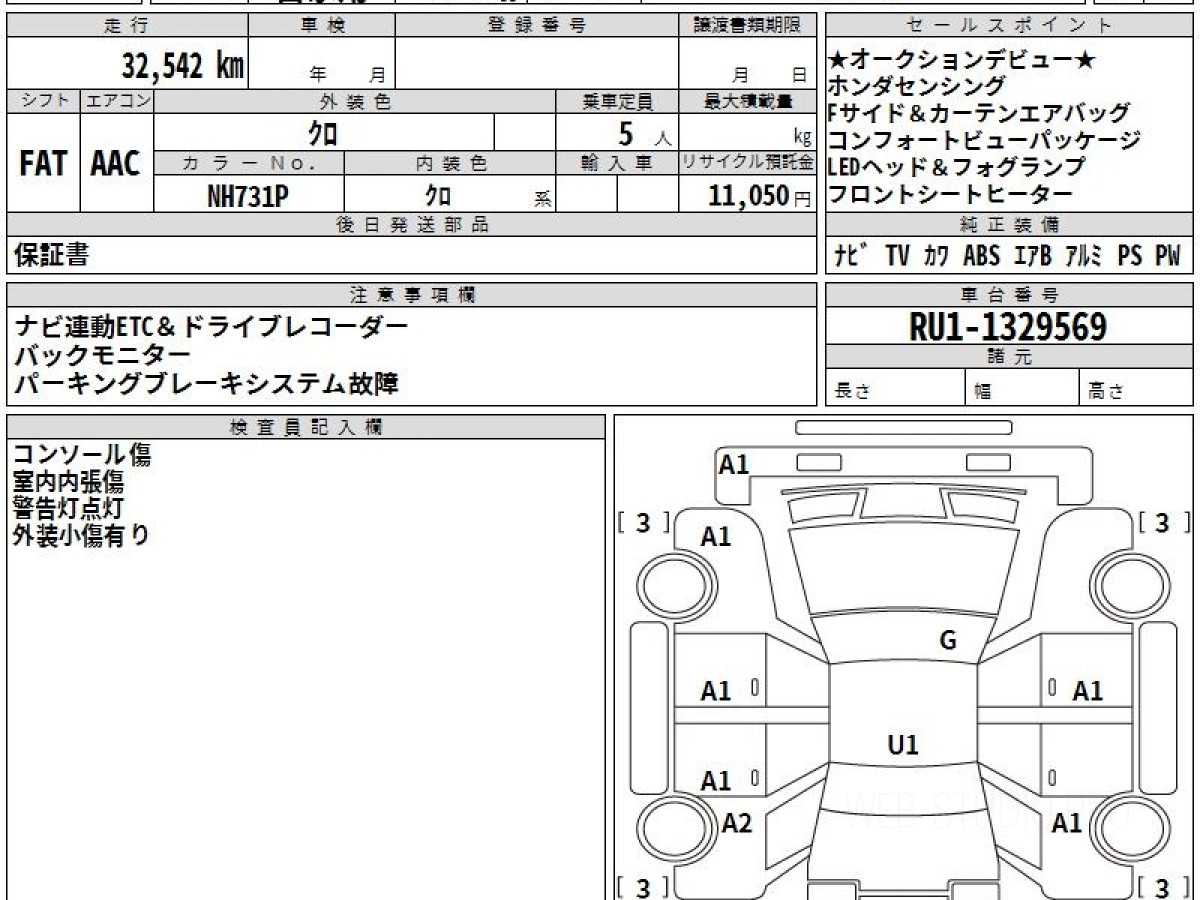Image resolution: width=1200 pixels, height=900 pixels.
Task: Click the A2 scratch mark on the diagram
Action: click(737, 823)
